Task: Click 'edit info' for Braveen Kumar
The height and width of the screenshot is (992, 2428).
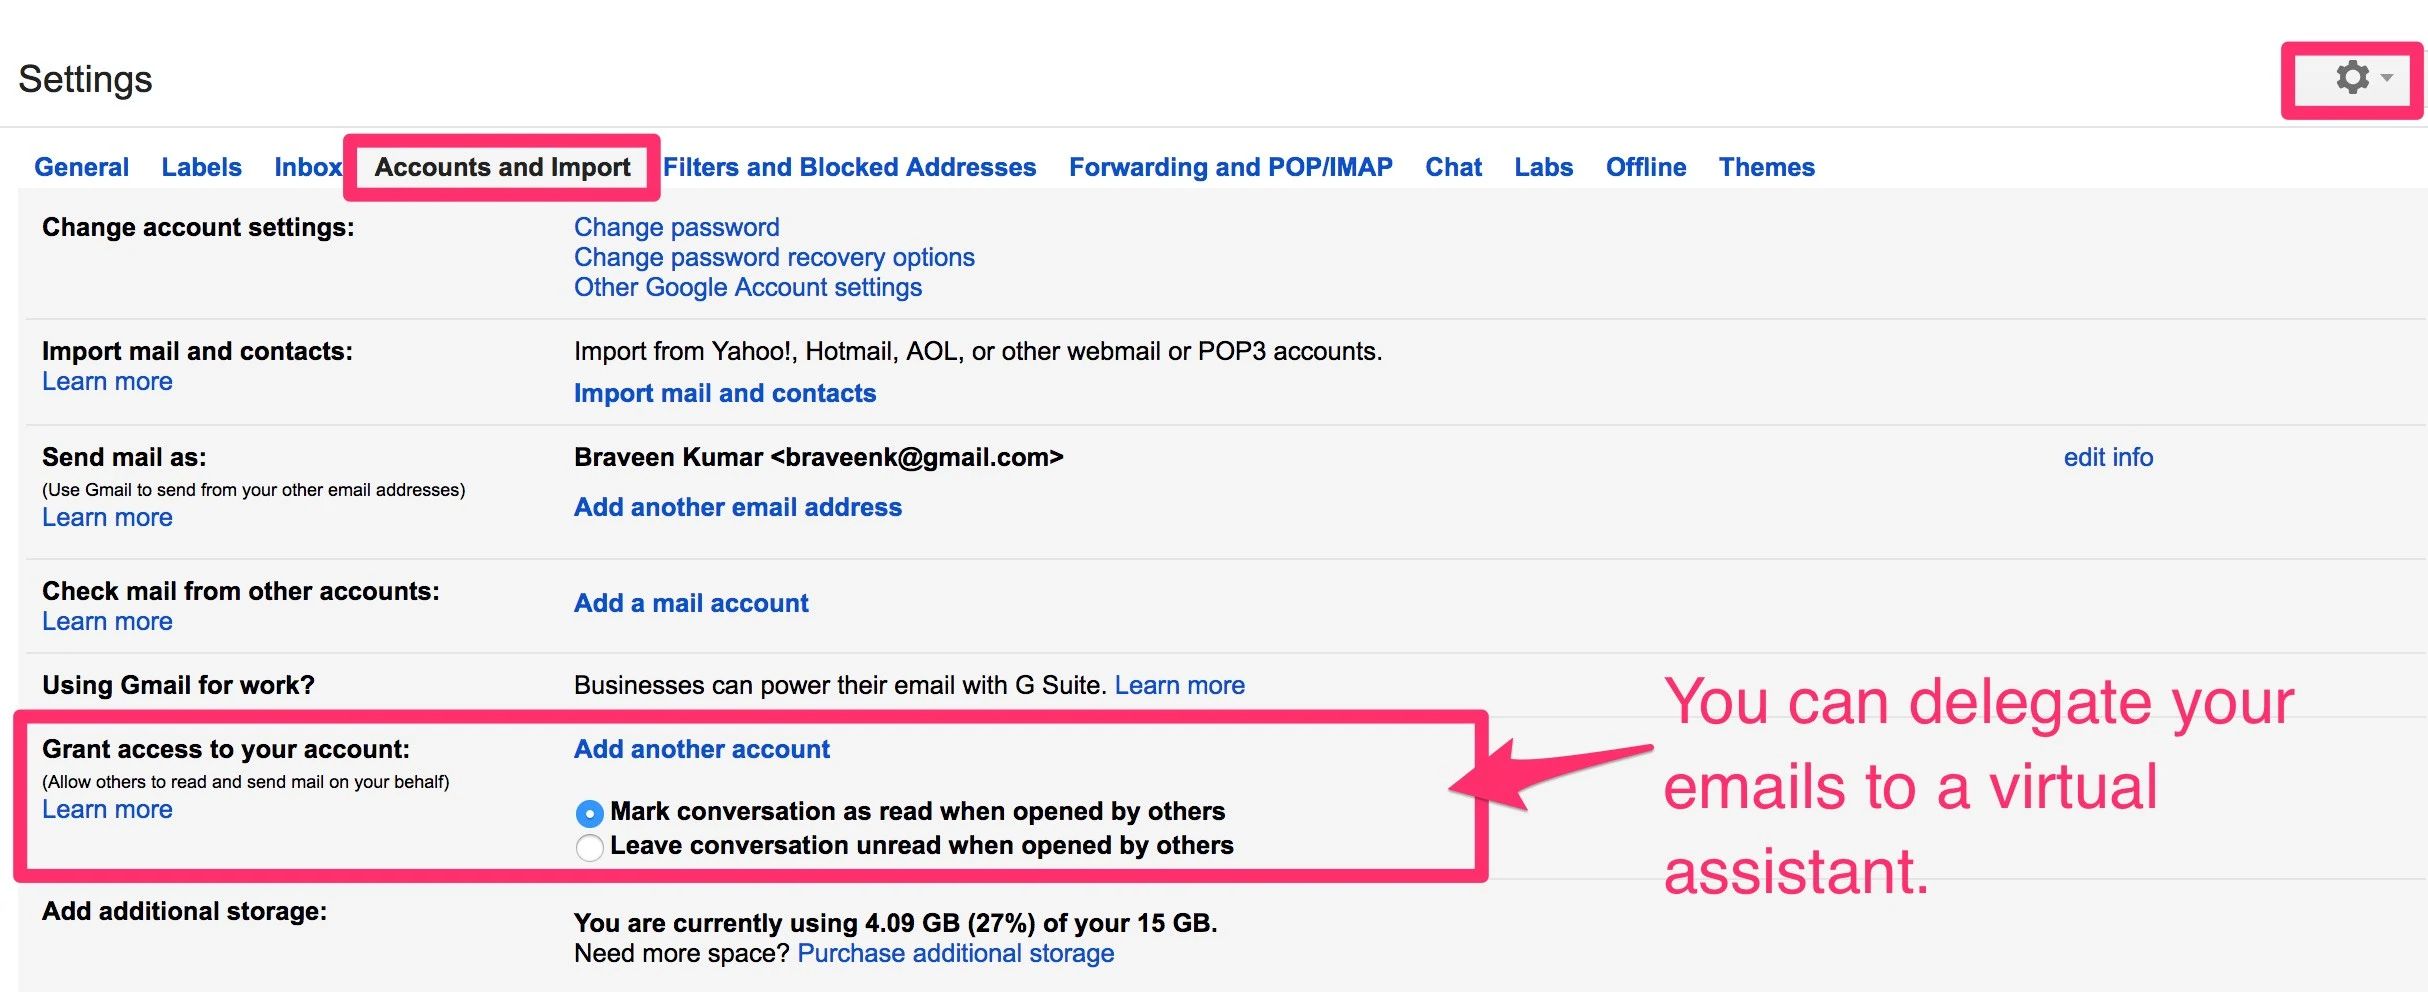Action: pyautogui.click(x=2108, y=457)
